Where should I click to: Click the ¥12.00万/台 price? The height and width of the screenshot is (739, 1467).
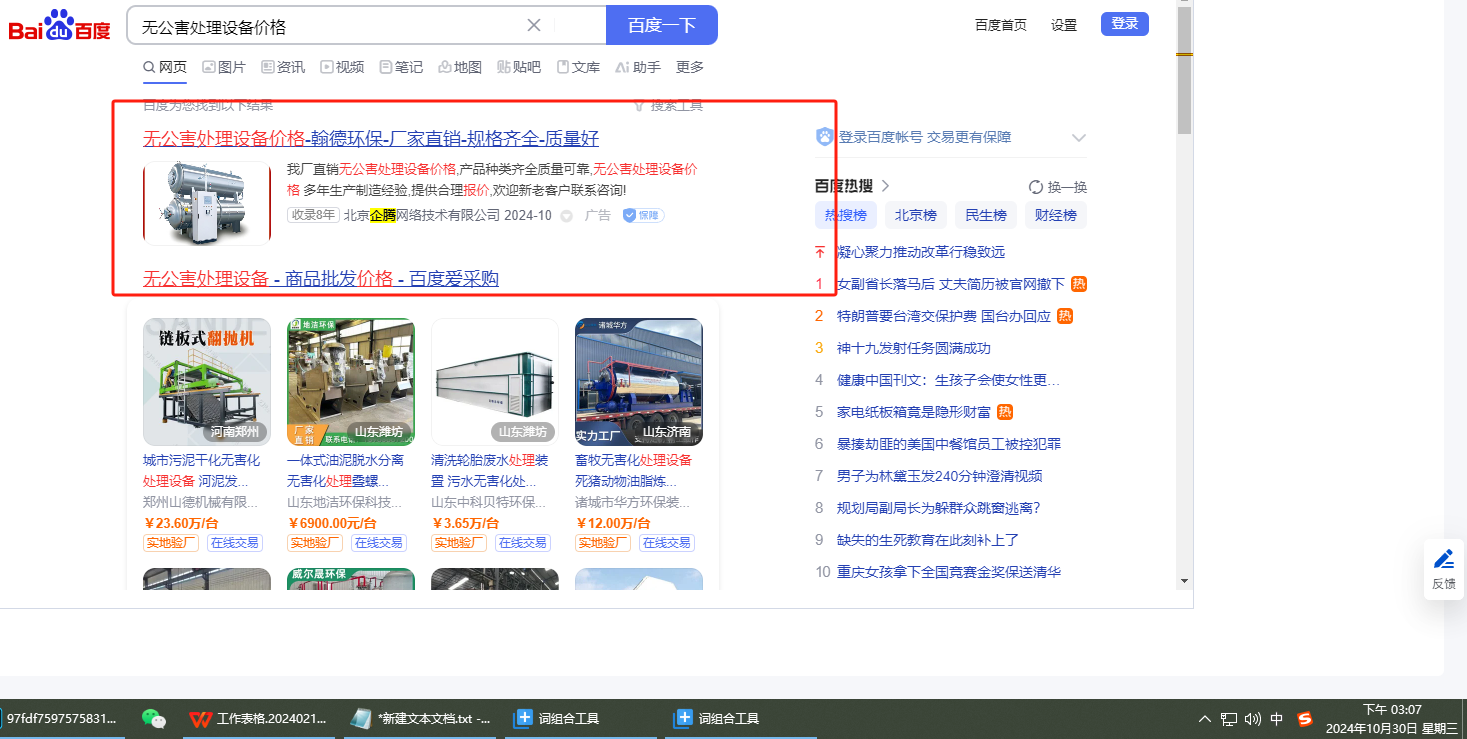613,523
